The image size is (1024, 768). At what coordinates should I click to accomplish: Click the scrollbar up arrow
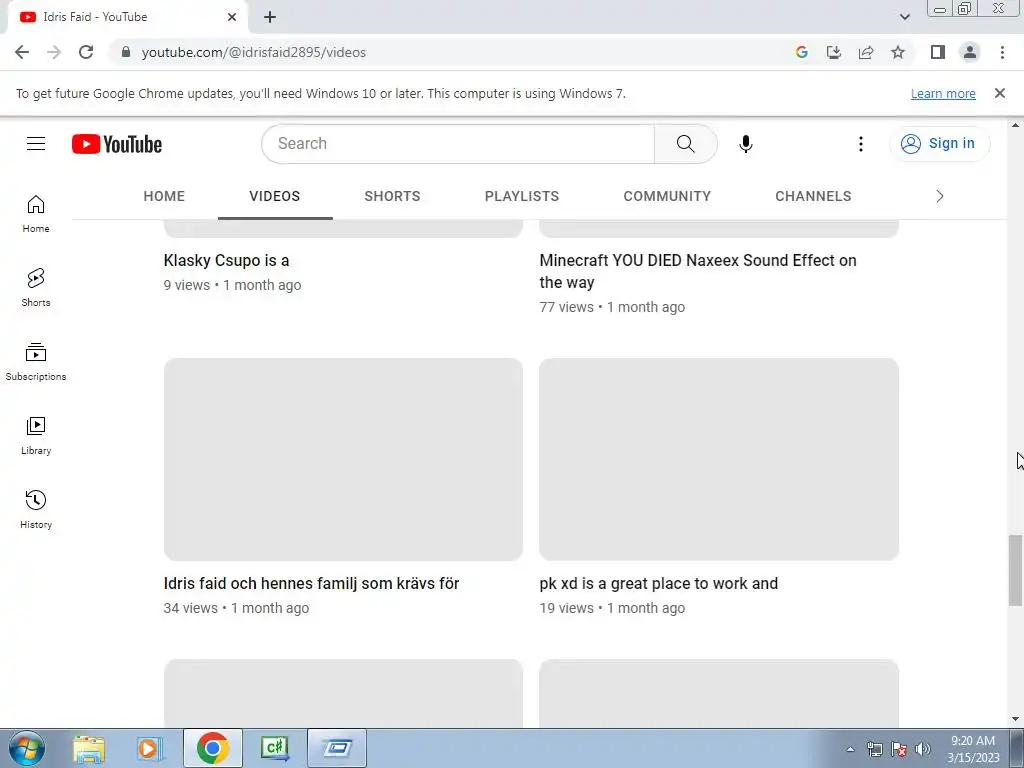click(x=1015, y=125)
